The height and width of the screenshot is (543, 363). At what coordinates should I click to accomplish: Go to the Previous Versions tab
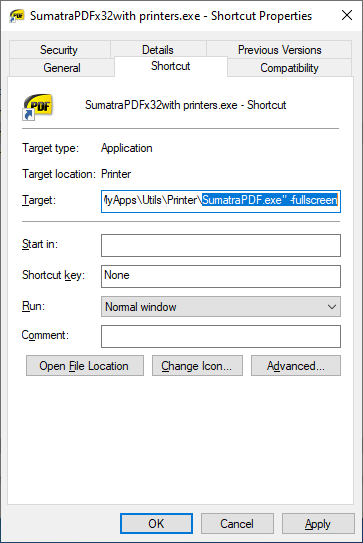(x=280, y=50)
